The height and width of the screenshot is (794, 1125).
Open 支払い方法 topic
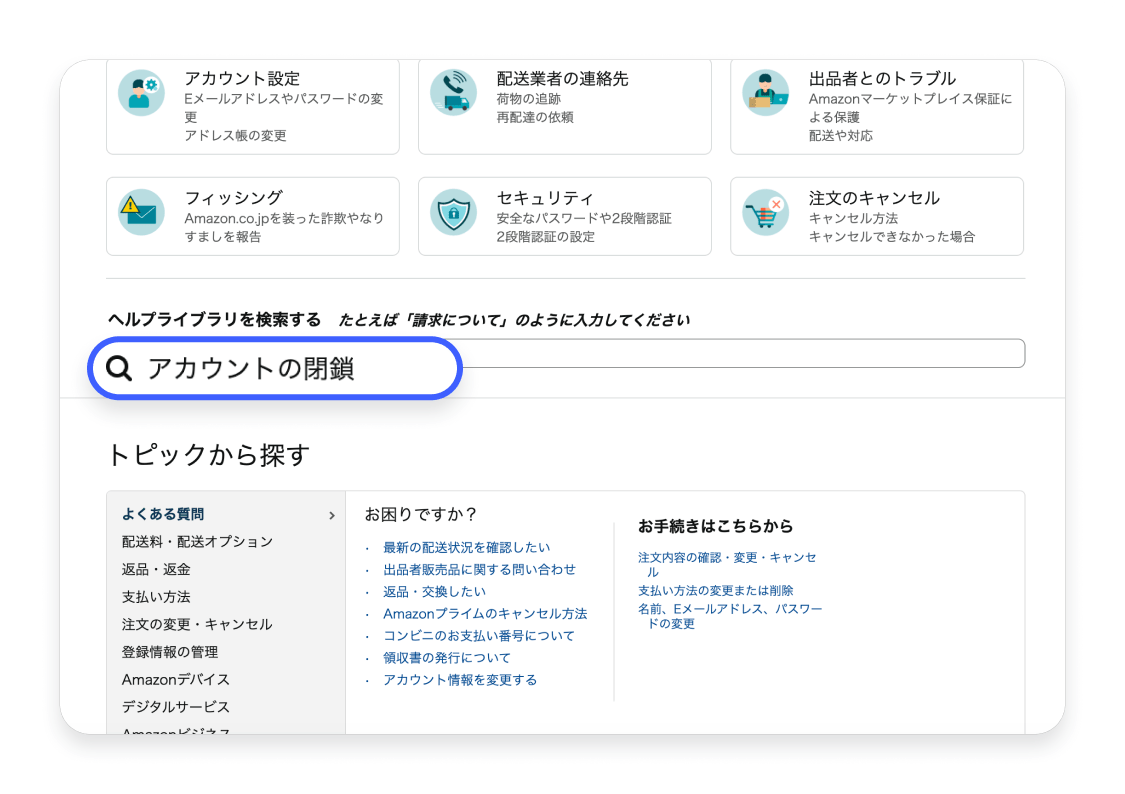[156, 597]
